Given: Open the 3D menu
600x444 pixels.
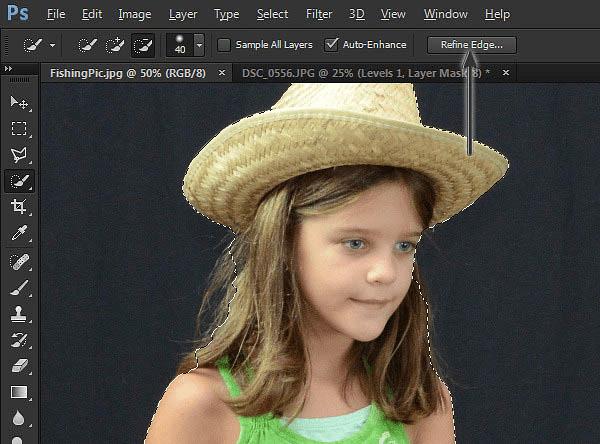Looking at the screenshot, I should 356,14.
